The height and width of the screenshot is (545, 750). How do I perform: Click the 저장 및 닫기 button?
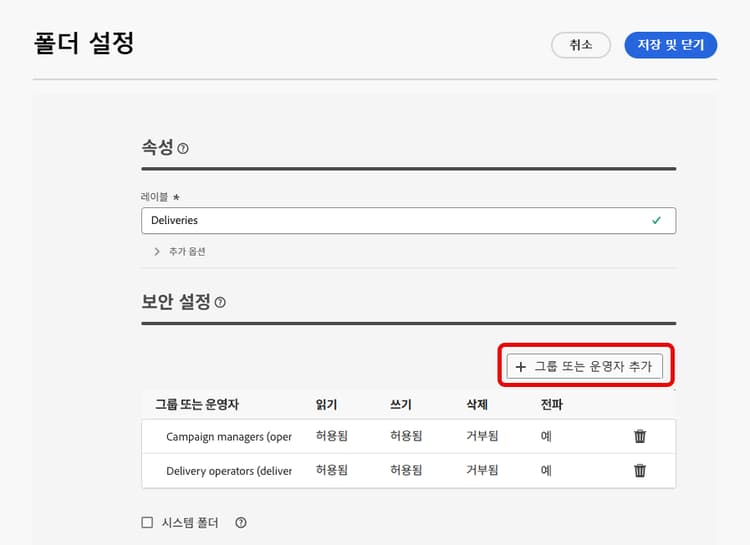click(x=671, y=45)
